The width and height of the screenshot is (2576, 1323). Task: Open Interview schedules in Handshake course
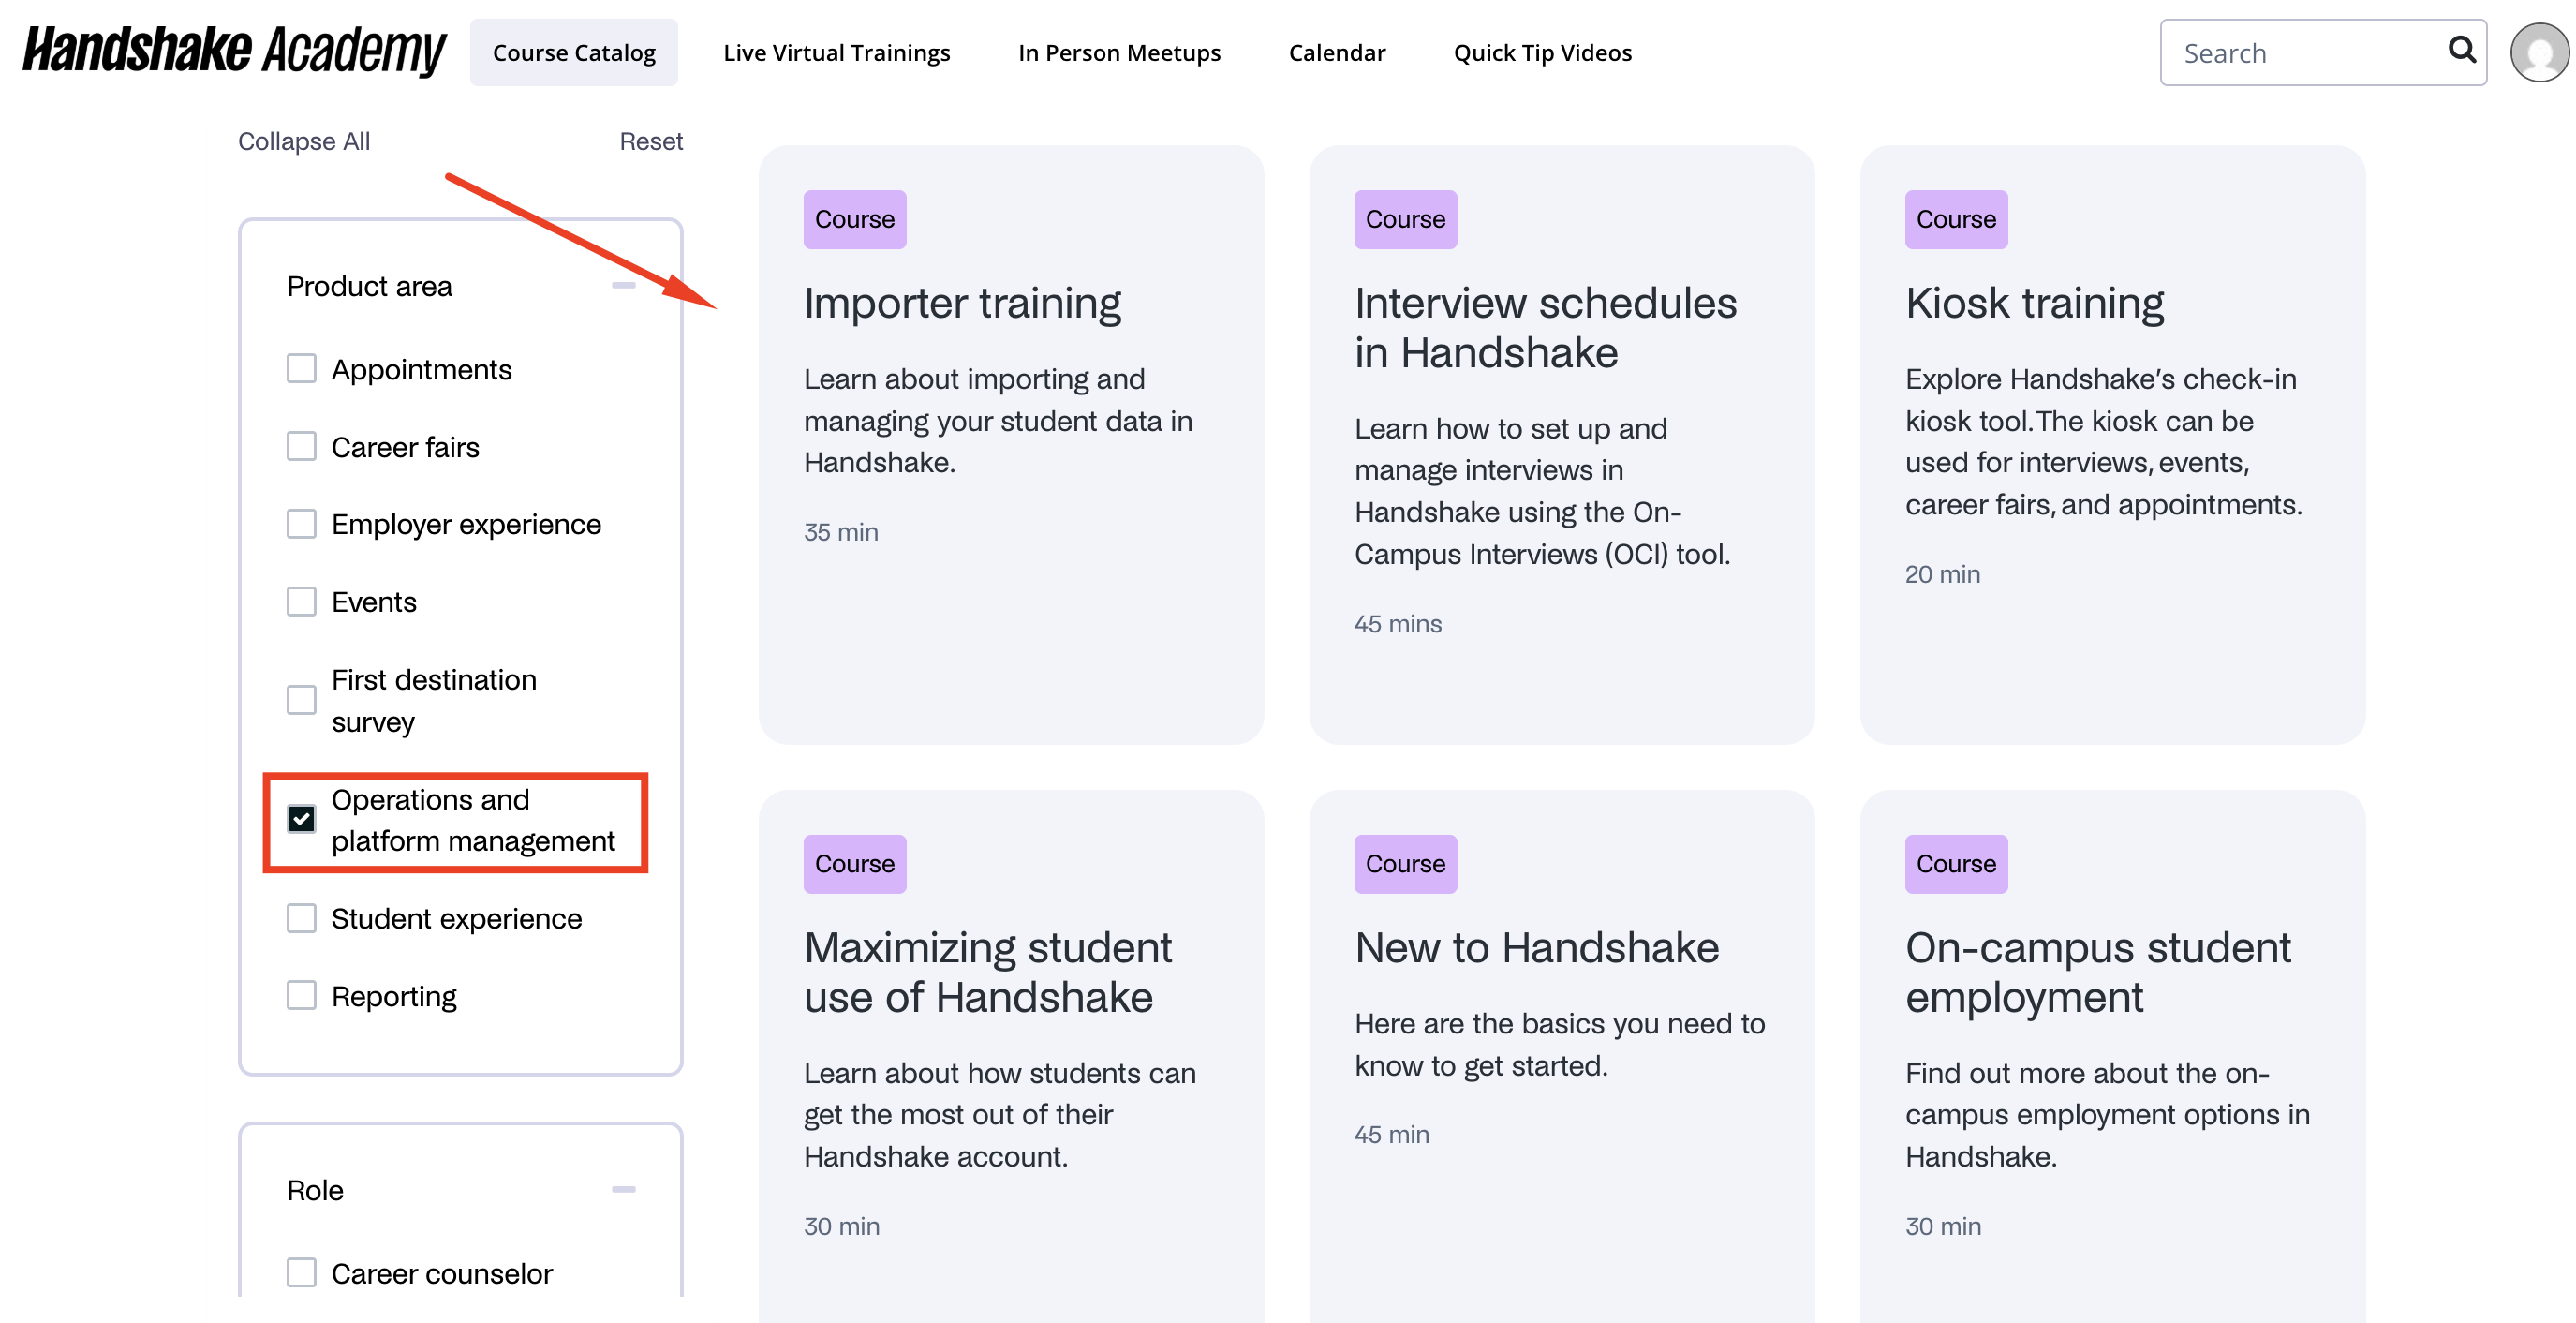point(1546,328)
